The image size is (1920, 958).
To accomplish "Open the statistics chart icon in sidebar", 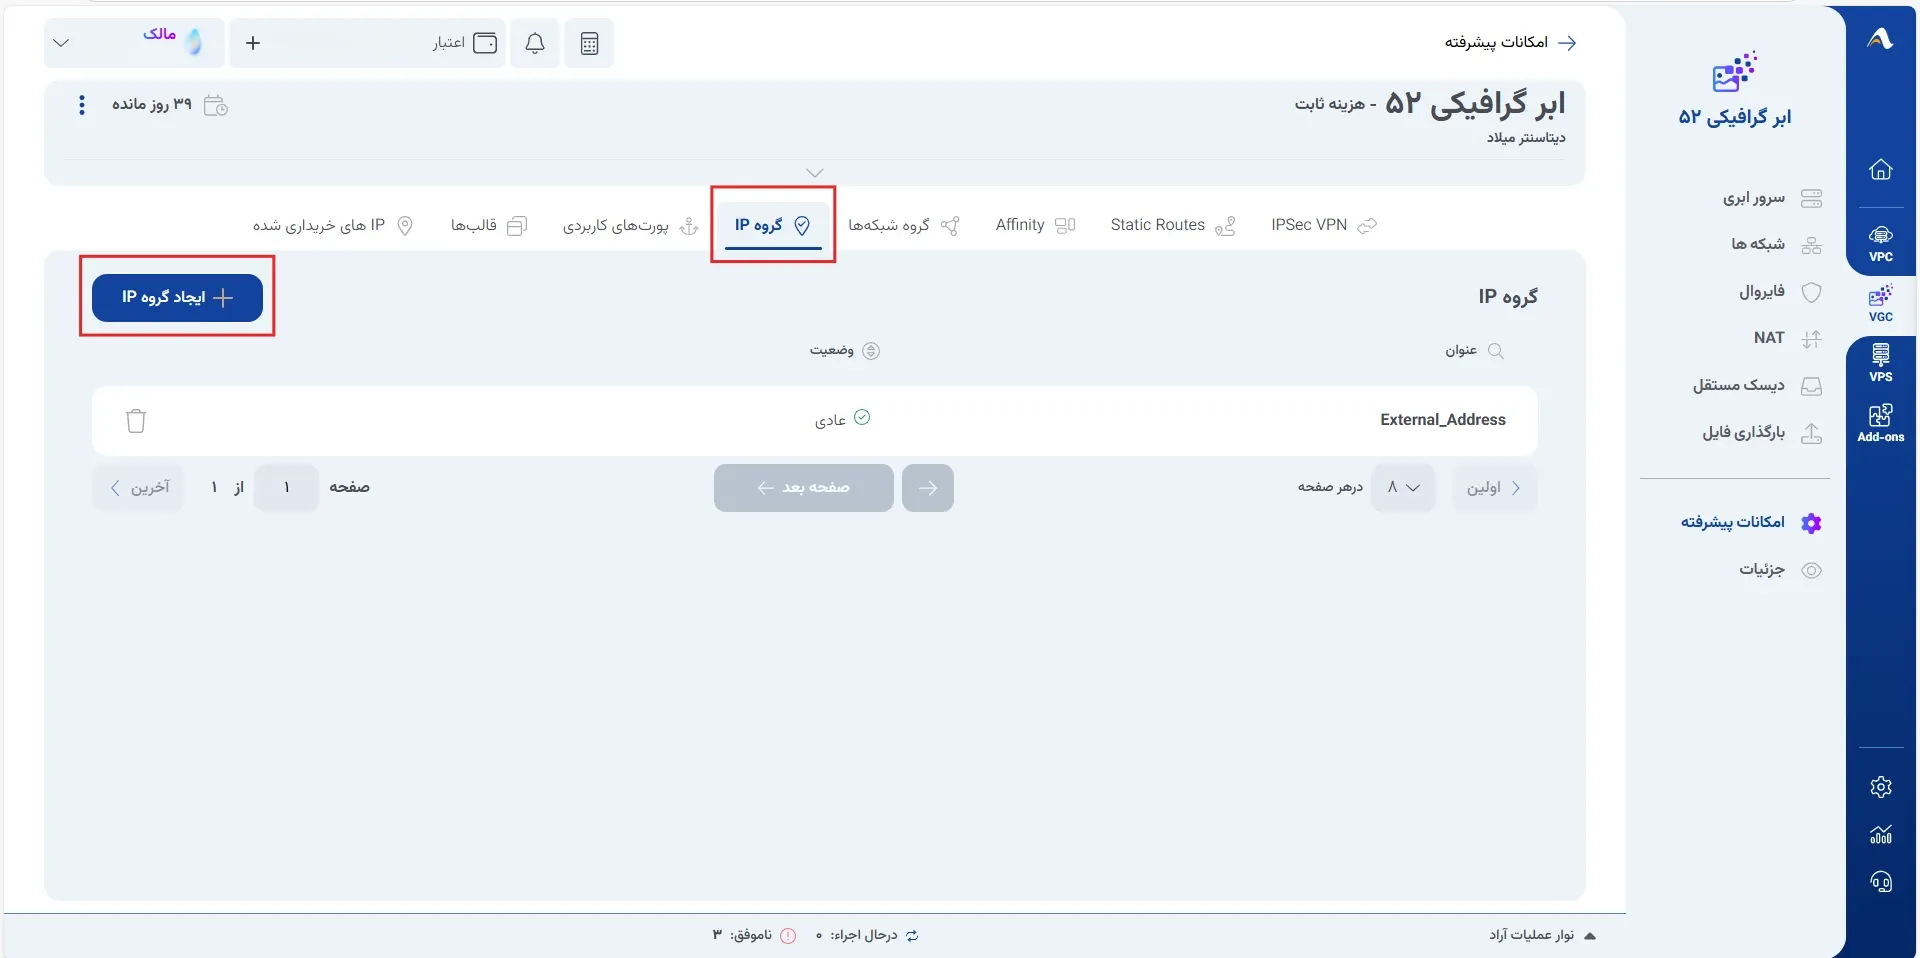I will tap(1880, 834).
